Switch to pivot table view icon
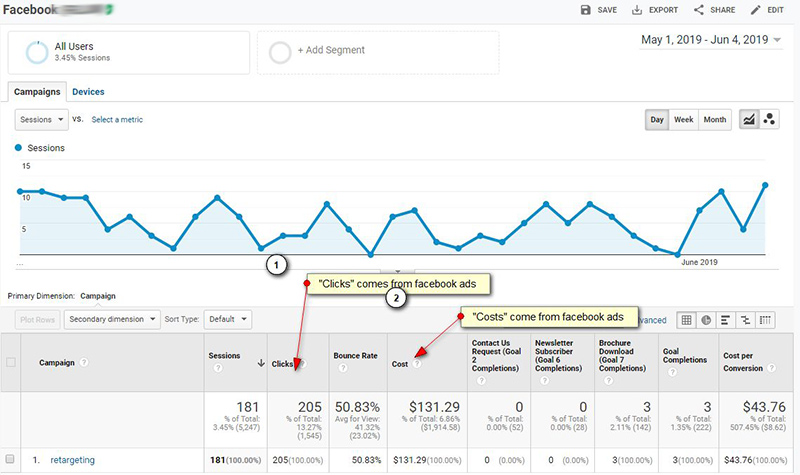This screenshot has height=475, width=800. click(767, 320)
